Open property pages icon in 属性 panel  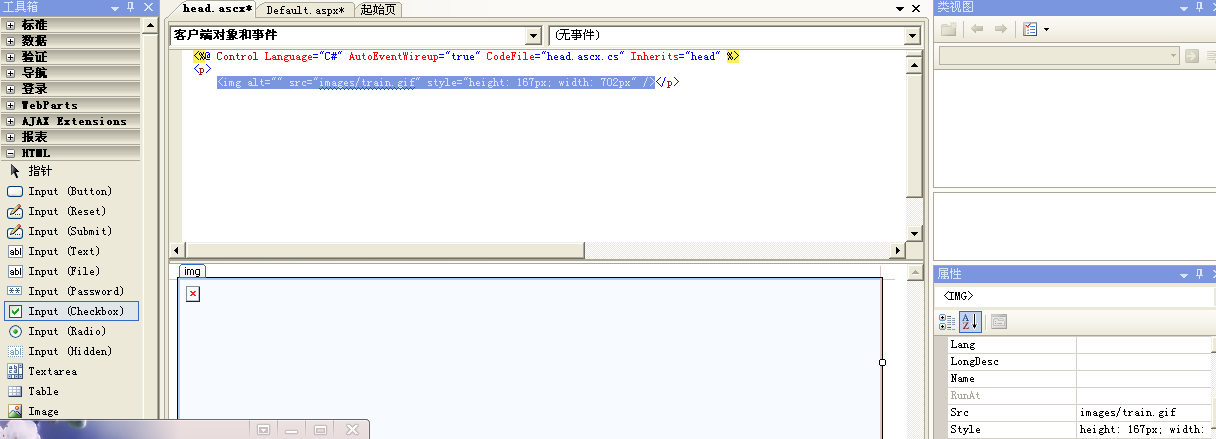pos(998,322)
